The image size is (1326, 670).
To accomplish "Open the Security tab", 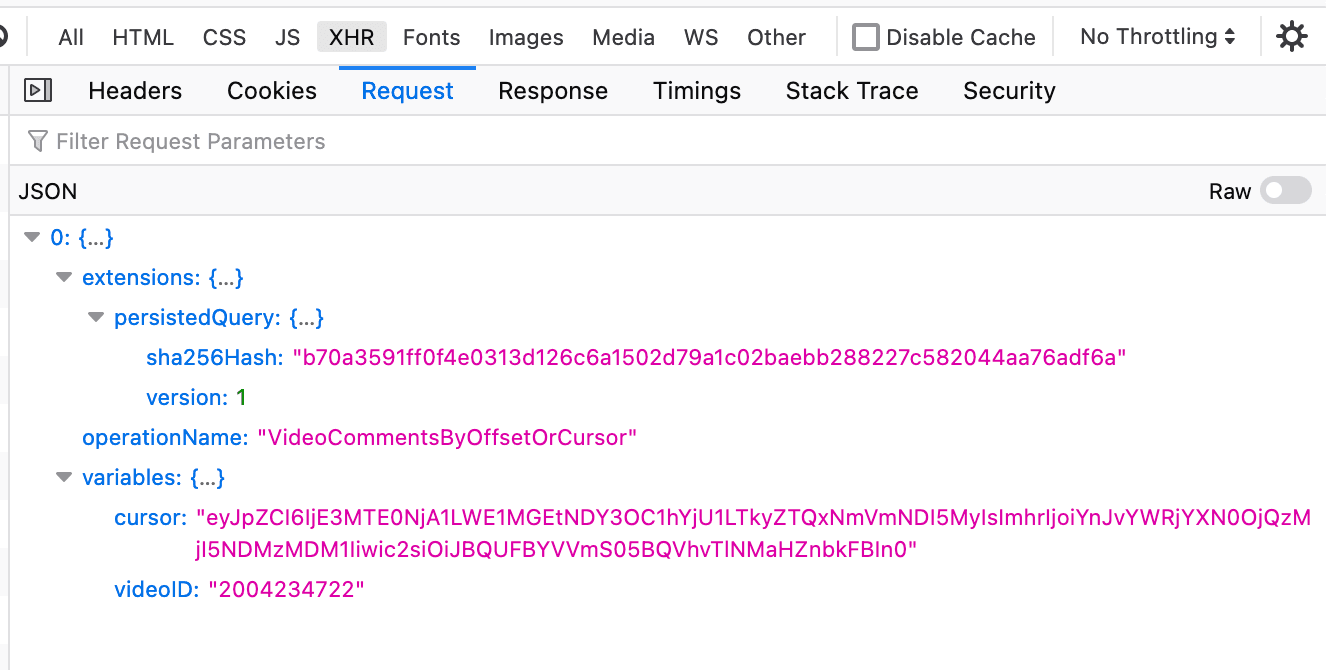I will click(1009, 90).
